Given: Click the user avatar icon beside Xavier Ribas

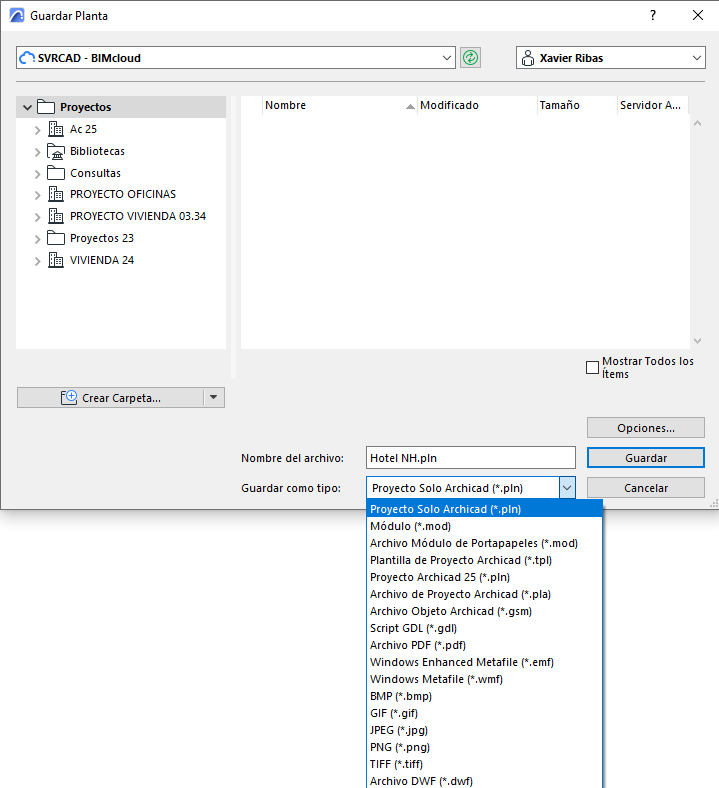Looking at the screenshot, I should click(x=528, y=58).
